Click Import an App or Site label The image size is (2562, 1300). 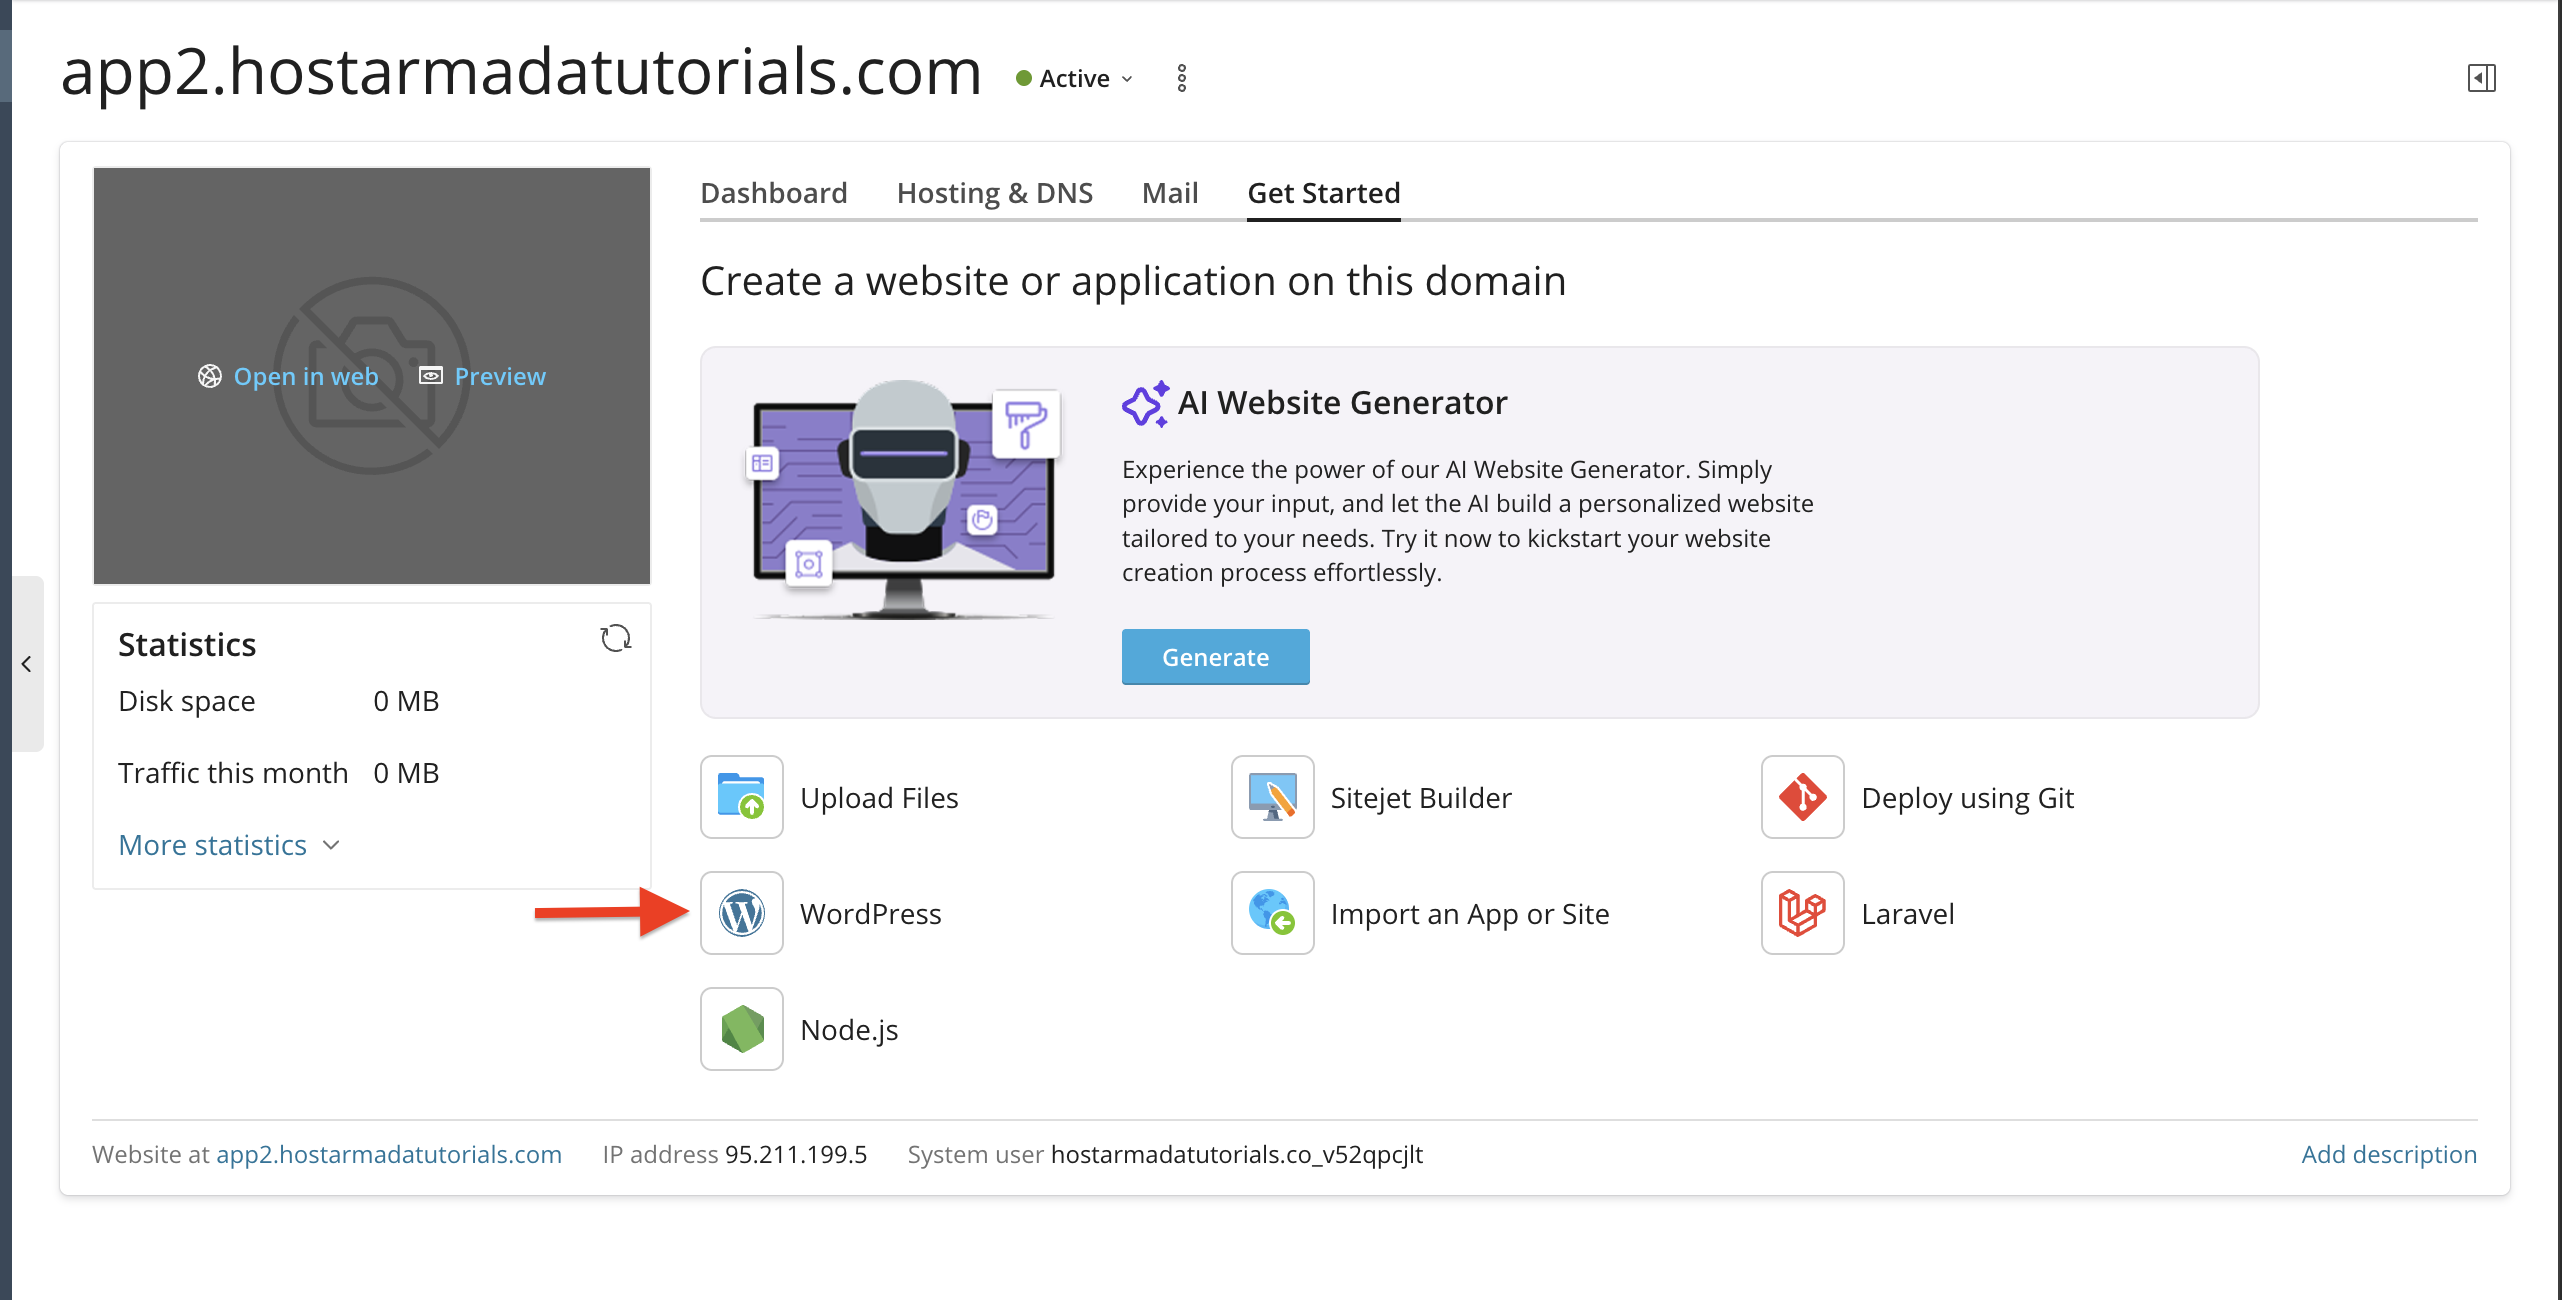point(1470,913)
